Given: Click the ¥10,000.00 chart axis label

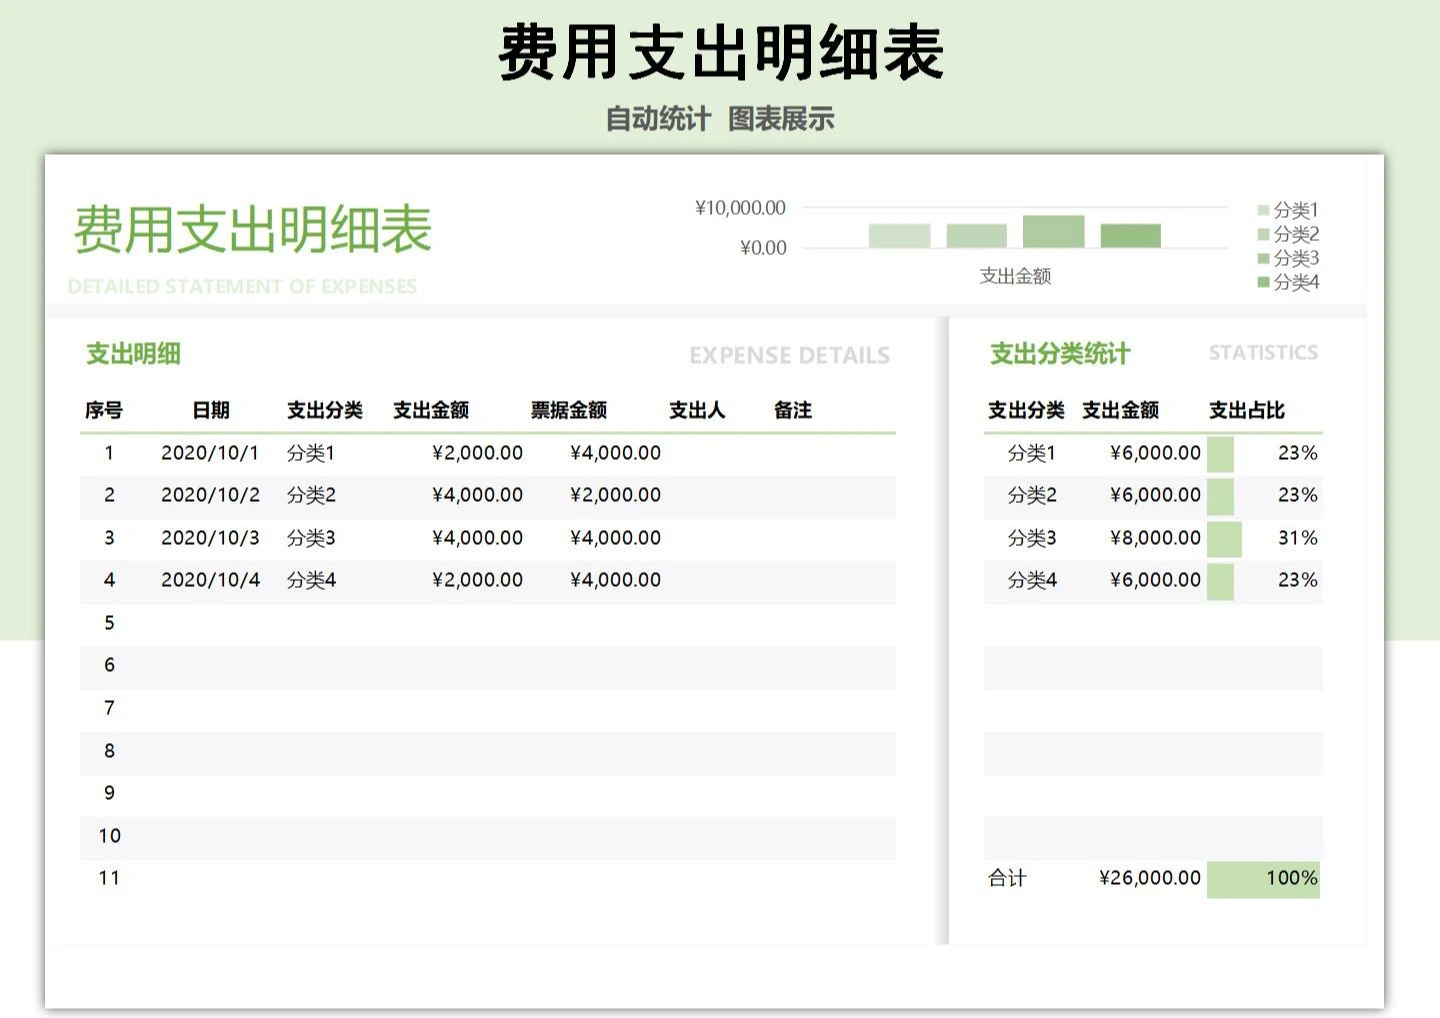Looking at the screenshot, I should (740, 208).
